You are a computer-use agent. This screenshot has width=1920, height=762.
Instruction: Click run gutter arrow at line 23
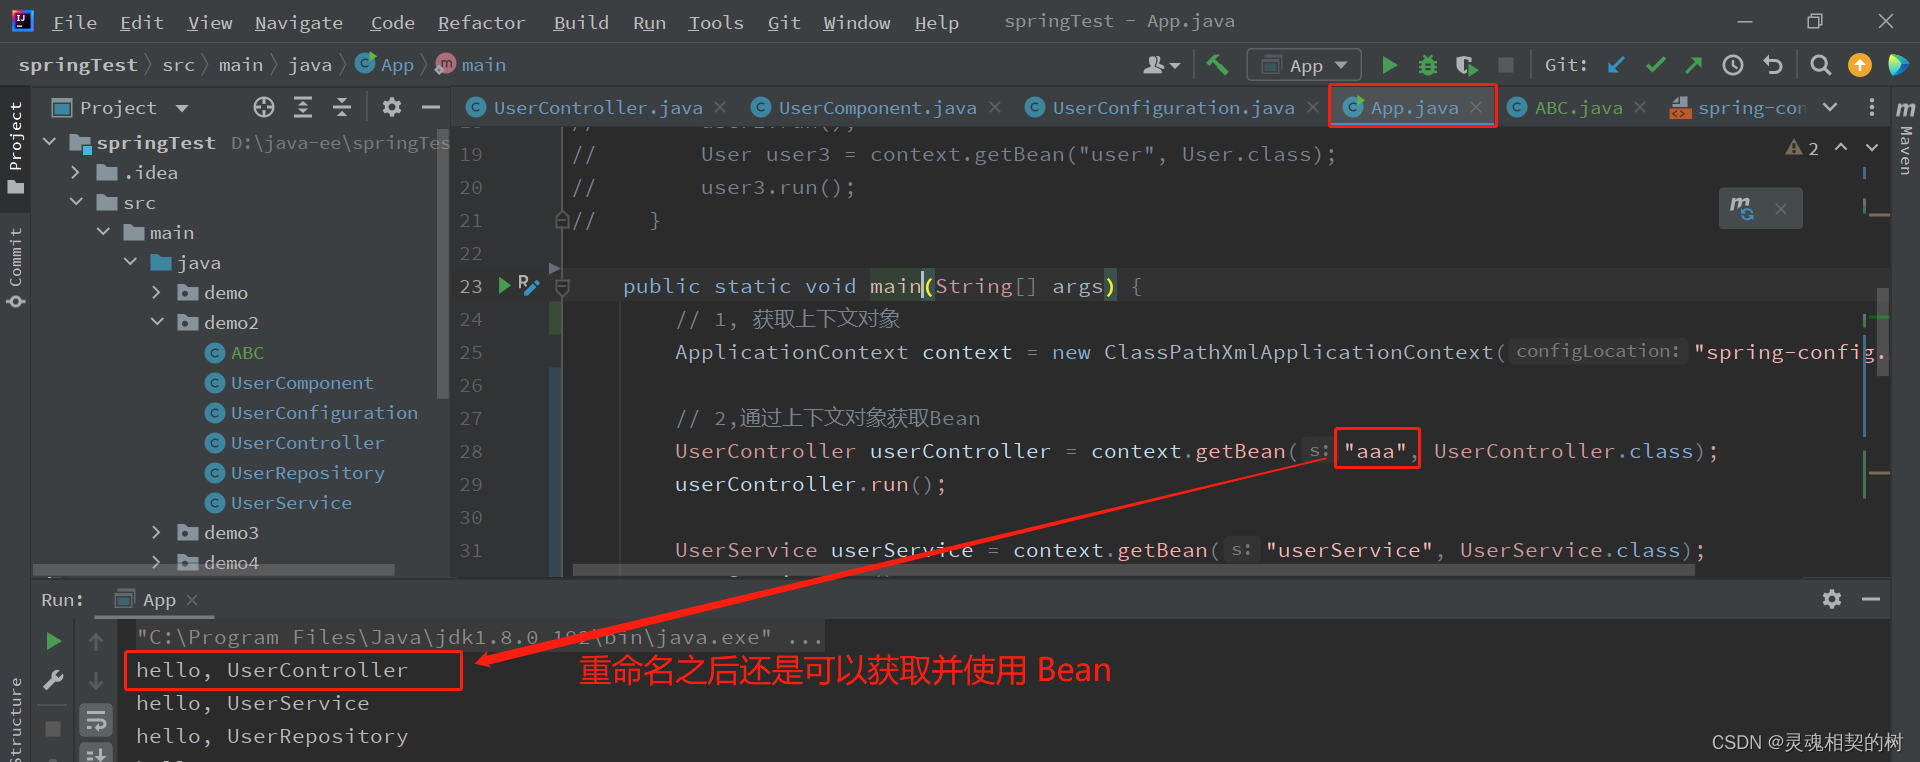pyautogui.click(x=504, y=286)
